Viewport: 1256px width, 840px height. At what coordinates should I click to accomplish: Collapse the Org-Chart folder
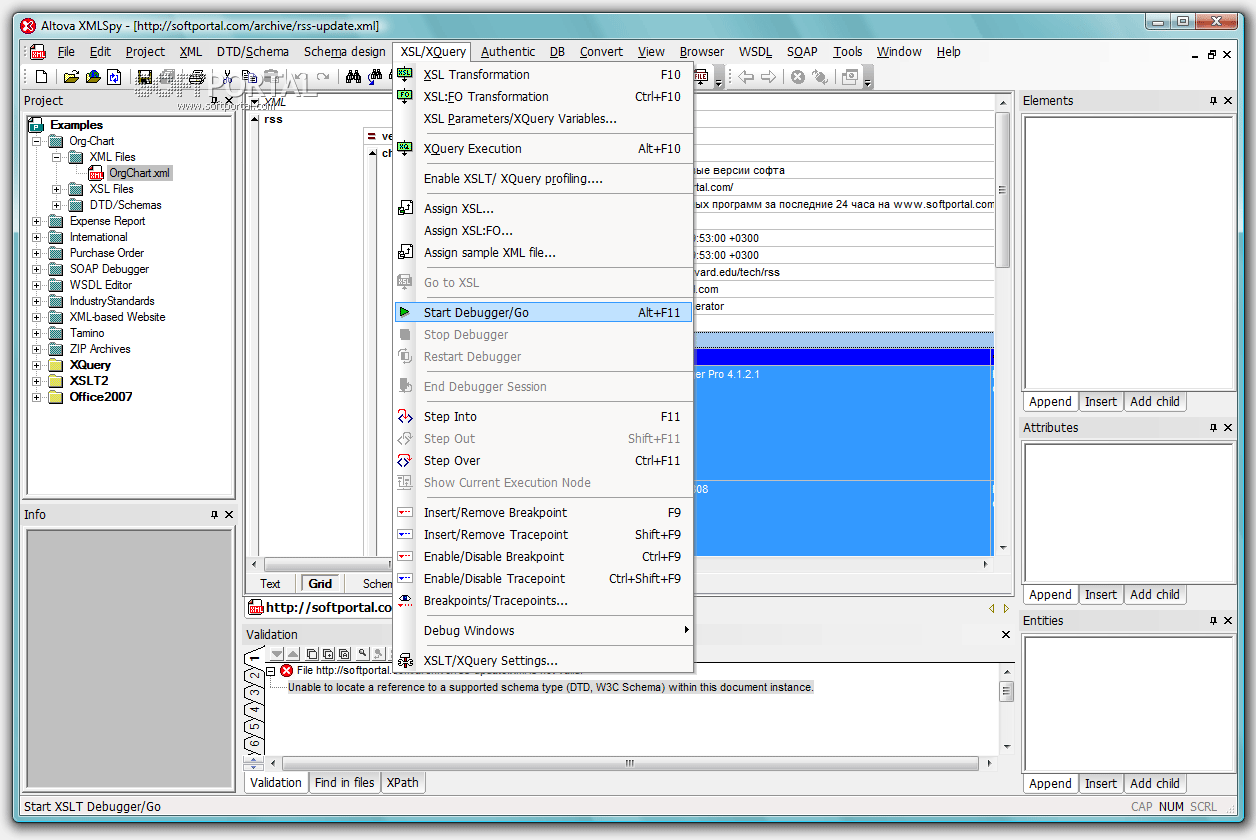(x=37, y=141)
